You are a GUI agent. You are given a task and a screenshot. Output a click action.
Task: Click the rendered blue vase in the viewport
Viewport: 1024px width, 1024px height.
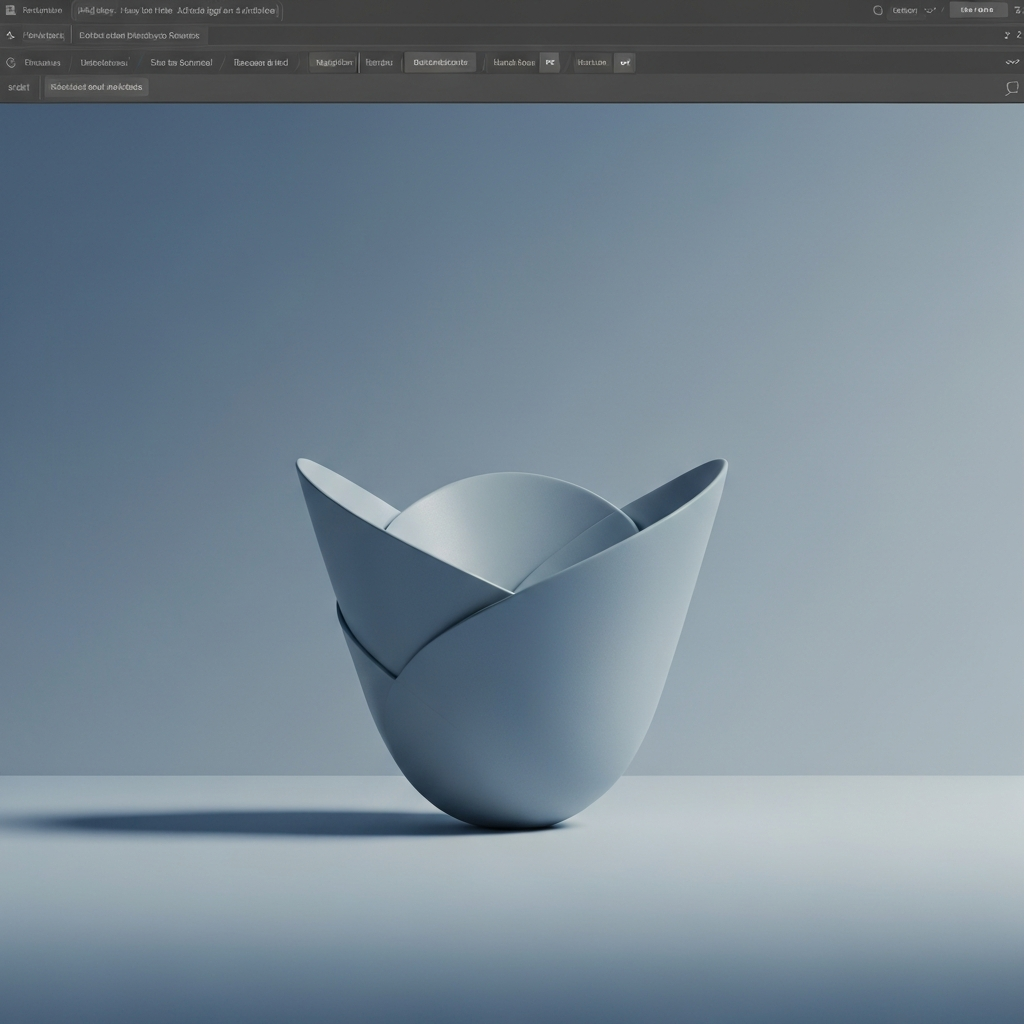pyautogui.click(x=512, y=643)
